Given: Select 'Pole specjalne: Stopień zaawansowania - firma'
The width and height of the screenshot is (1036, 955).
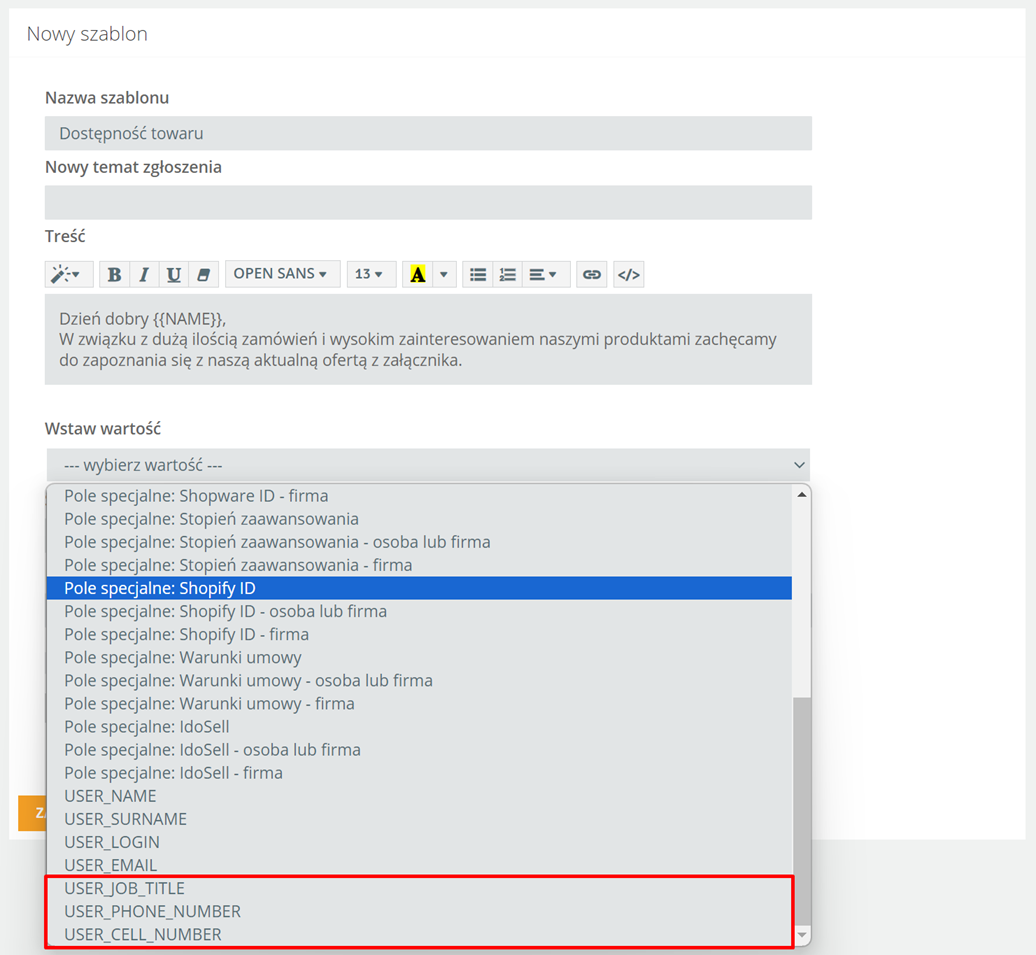Looking at the screenshot, I should pos(419,565).
